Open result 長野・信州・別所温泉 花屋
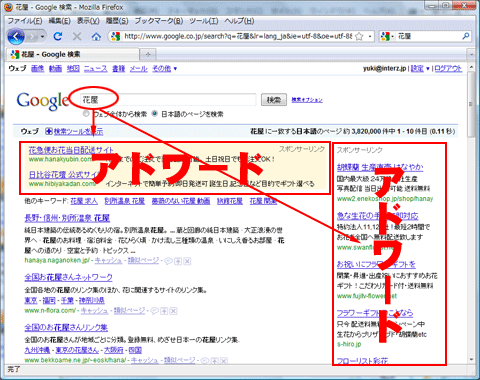The width and height of the screenshot is (480, 380). [67, 218]
